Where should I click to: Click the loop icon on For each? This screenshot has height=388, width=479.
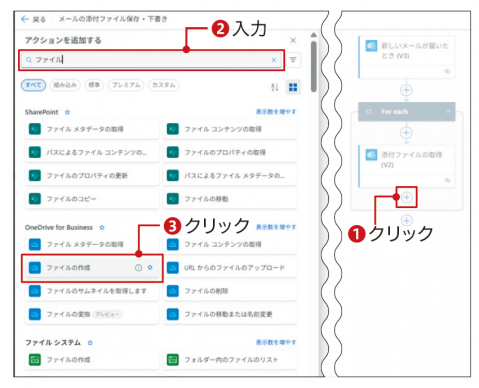[x=369, y=112]
